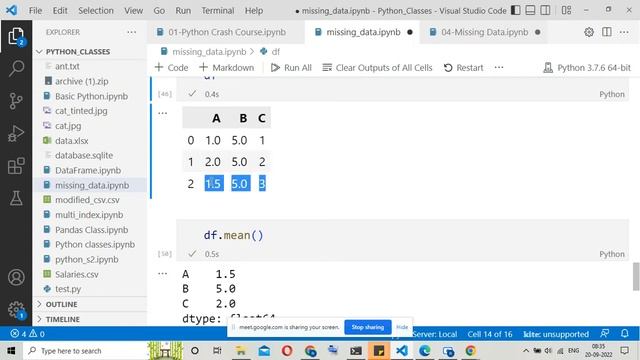Open the File menu
Screen dimensions: 640x360
click(x=35, y=11)
